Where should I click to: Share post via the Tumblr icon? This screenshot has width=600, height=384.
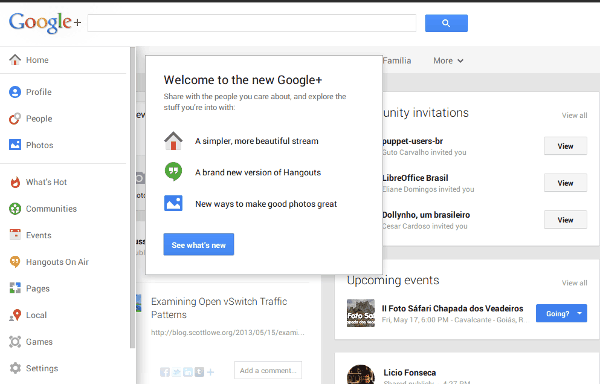coord(199,372)
